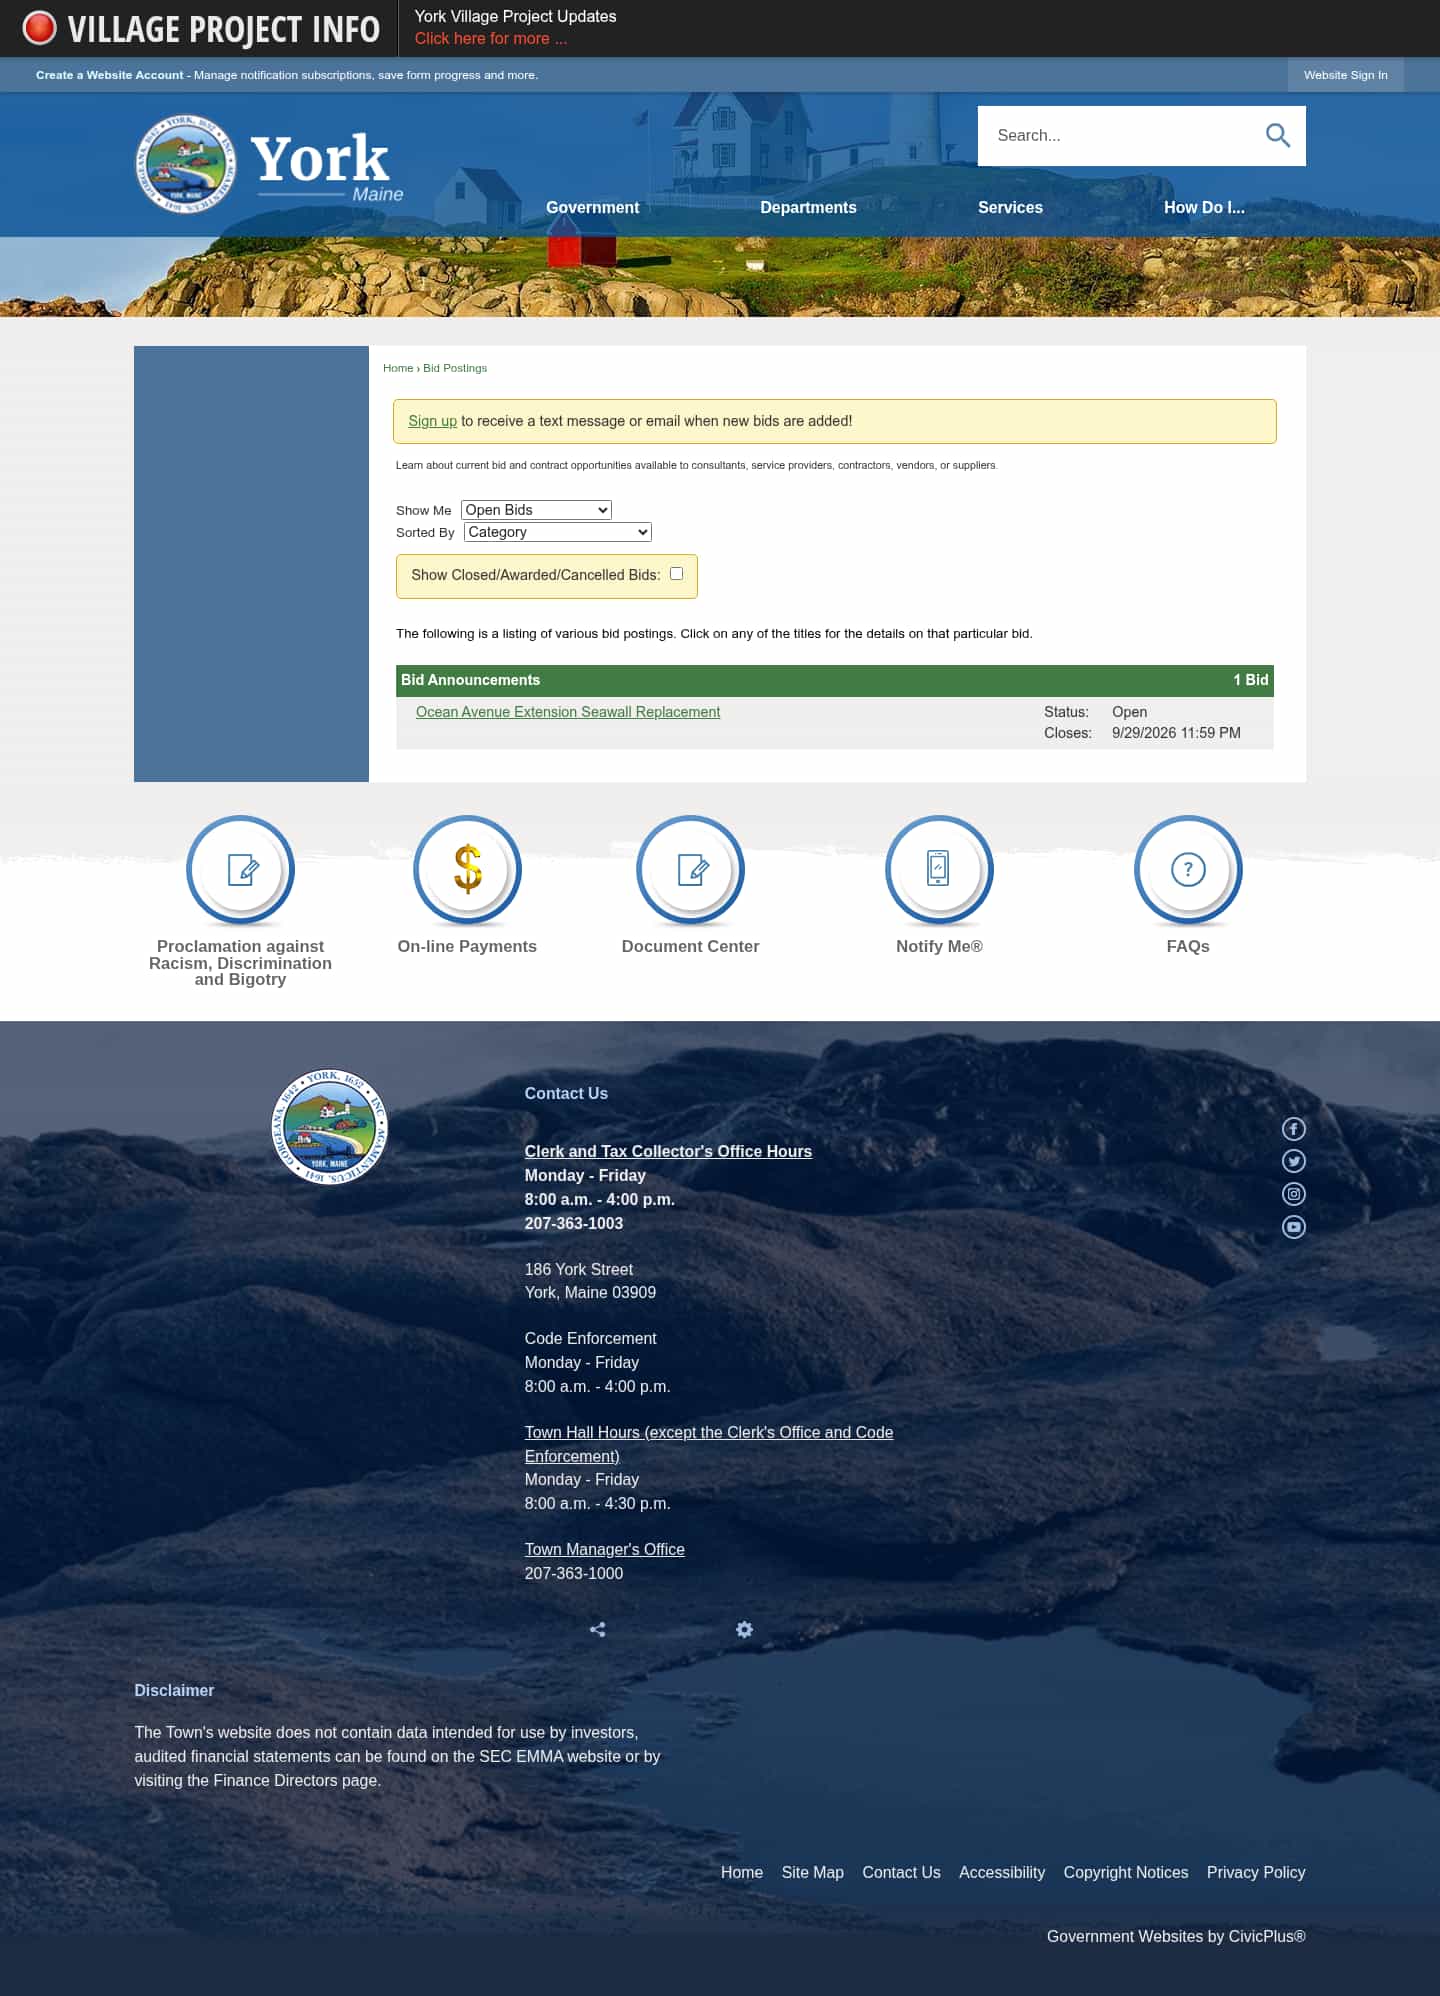
Task: Click the search magnifier icon
Action: coord(1277,135)
